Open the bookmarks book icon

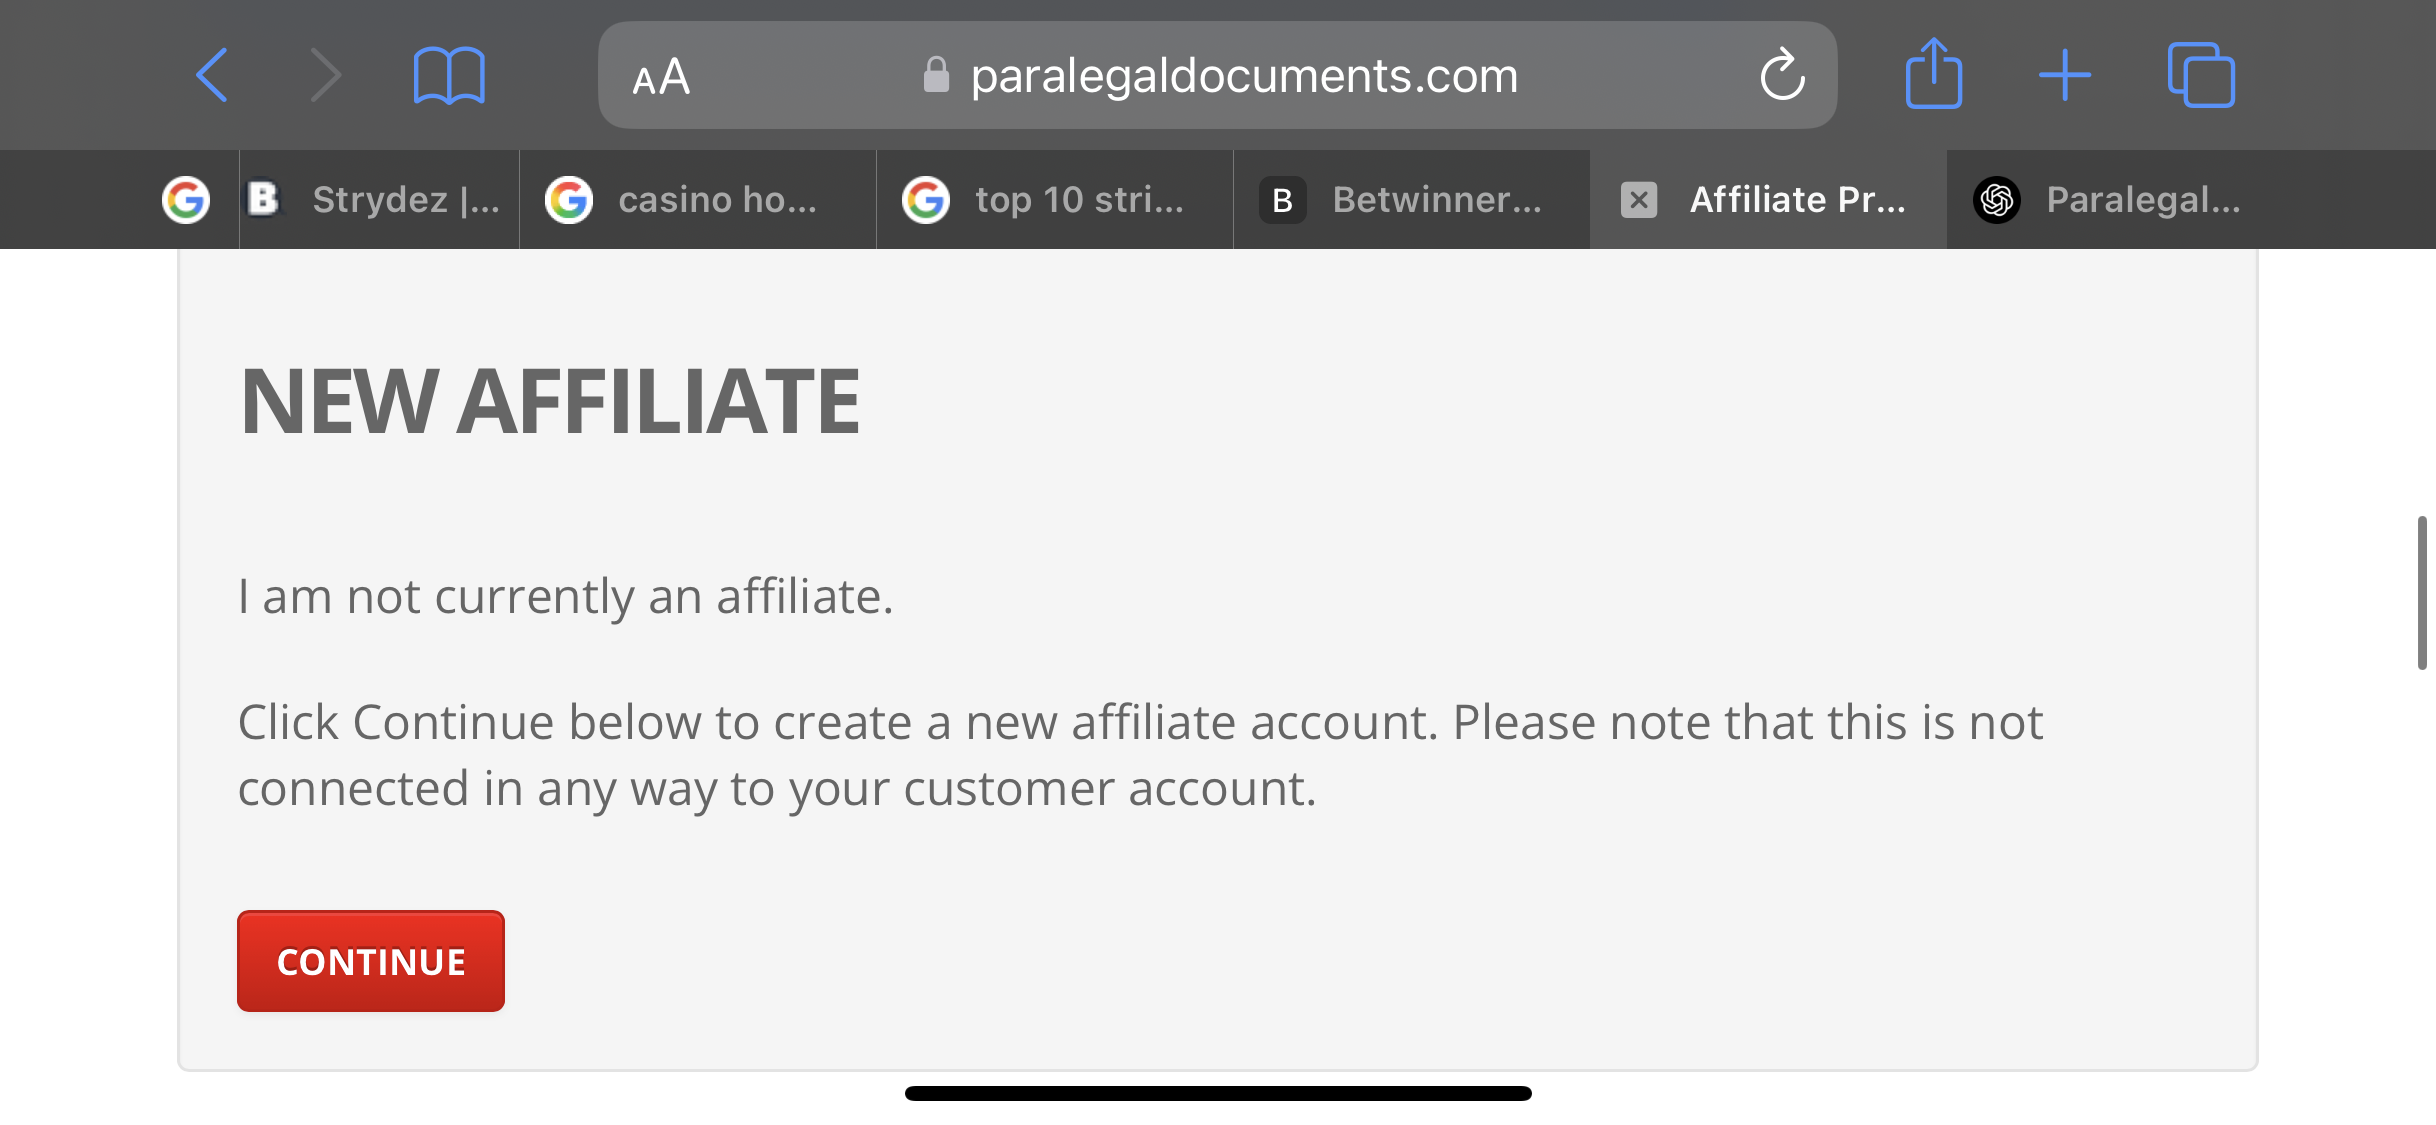449,75
